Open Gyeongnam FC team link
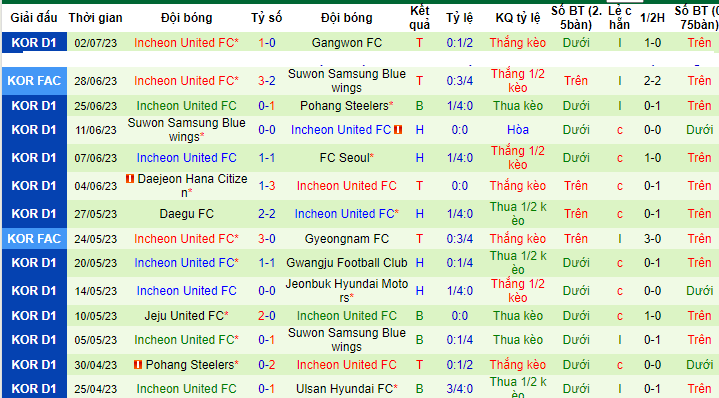The height and width of the screenshot is (398, 719). coord(347,238)
